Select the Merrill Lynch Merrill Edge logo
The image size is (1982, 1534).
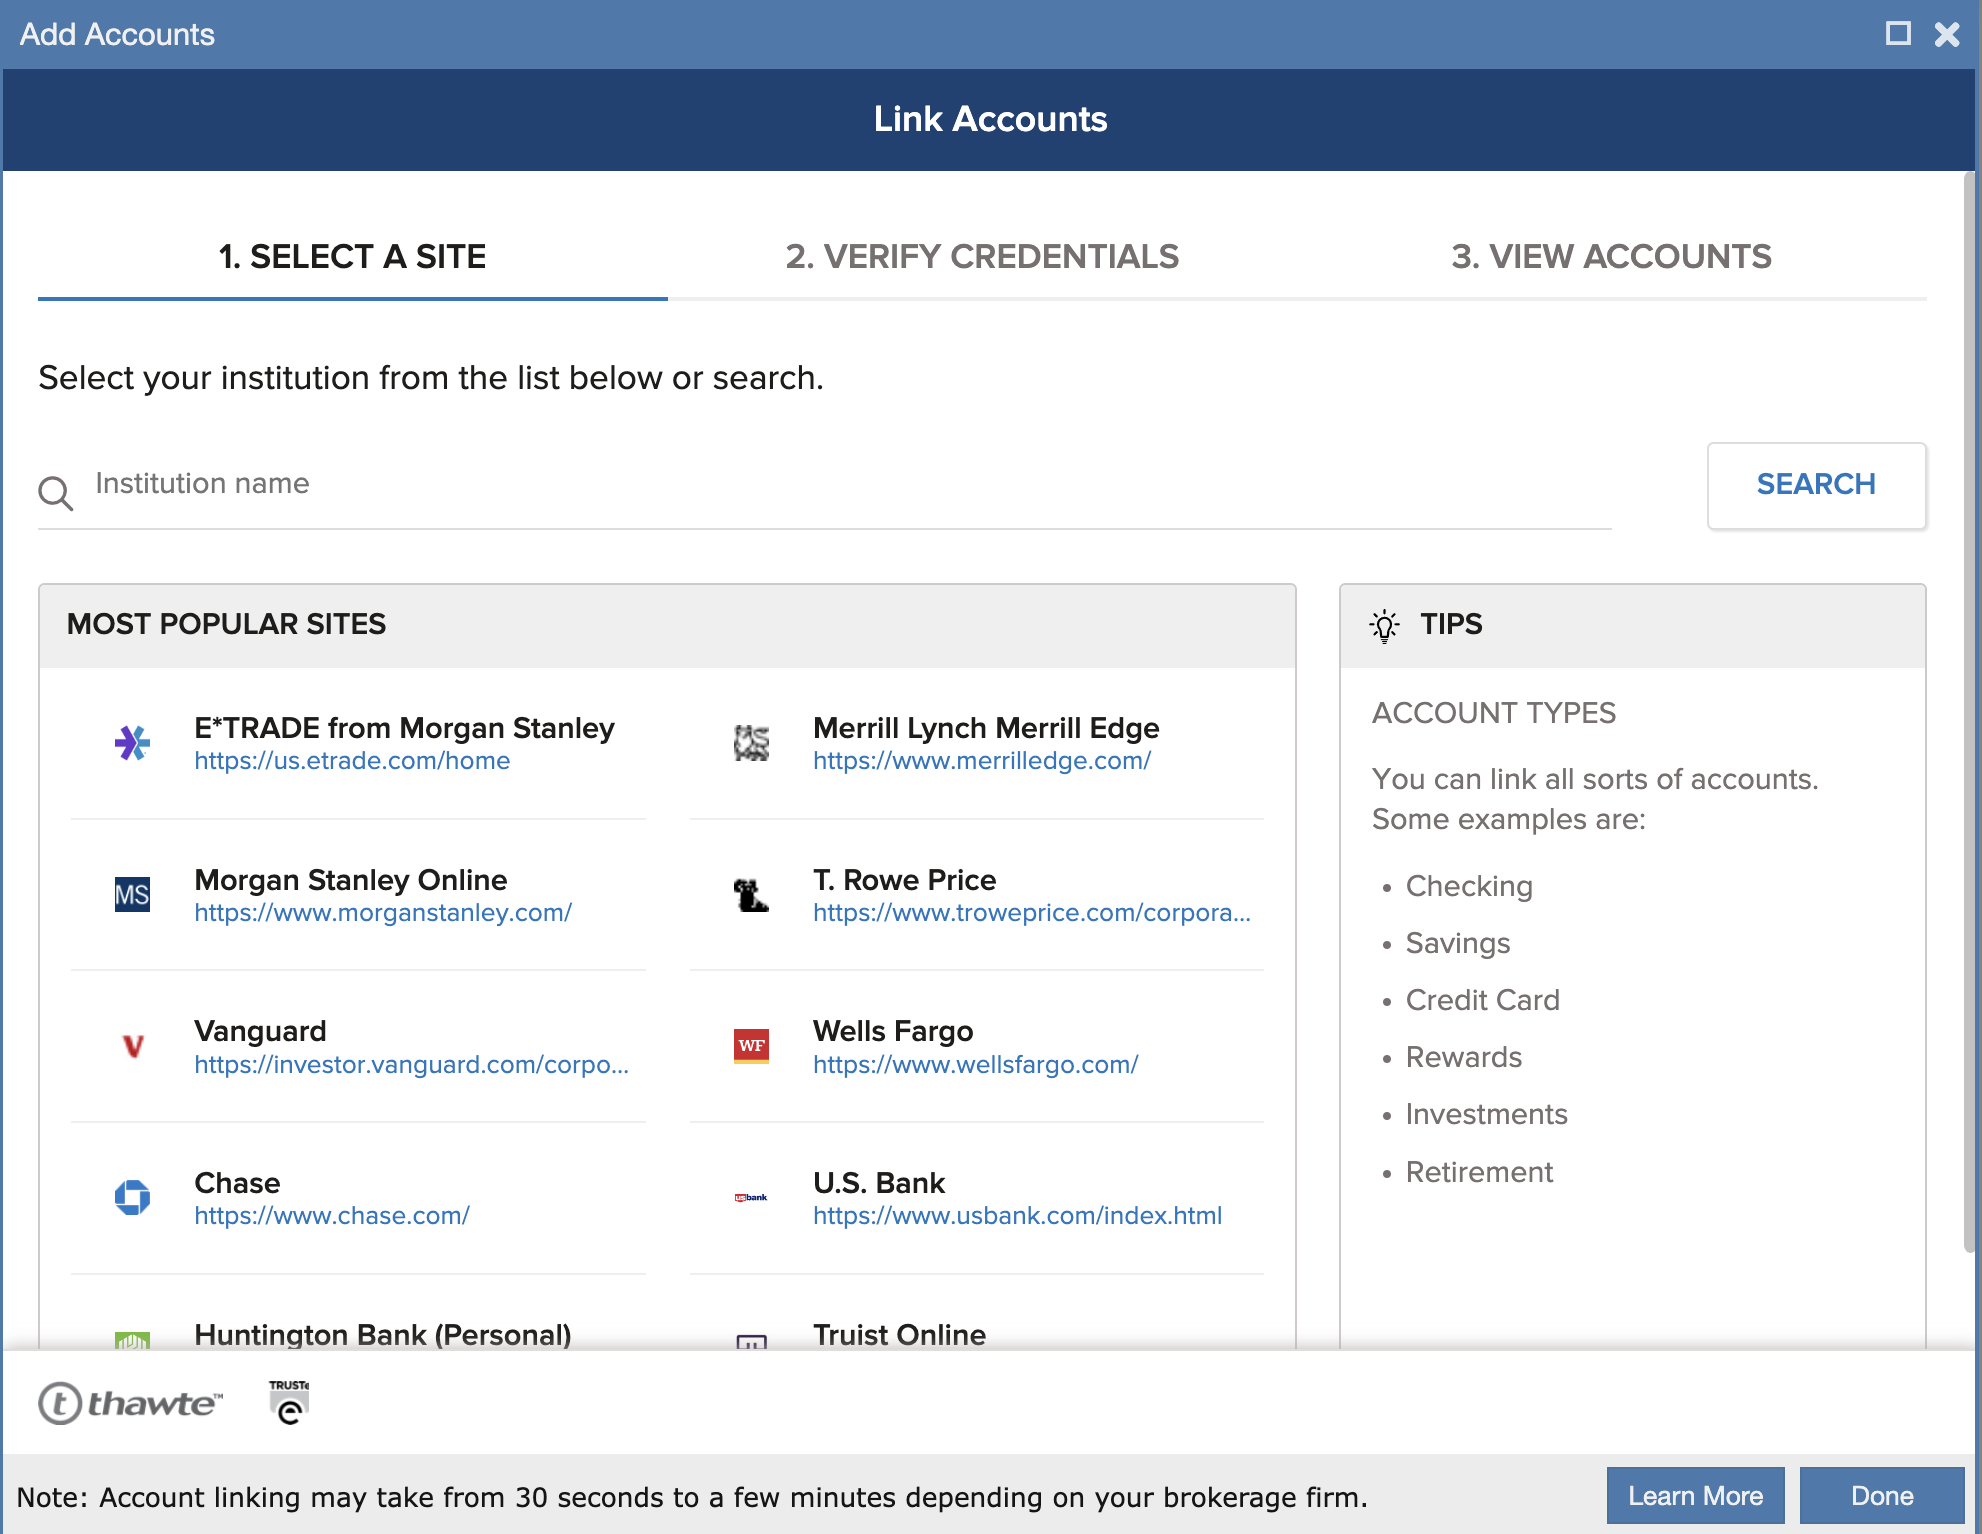(x=750, y=744)
